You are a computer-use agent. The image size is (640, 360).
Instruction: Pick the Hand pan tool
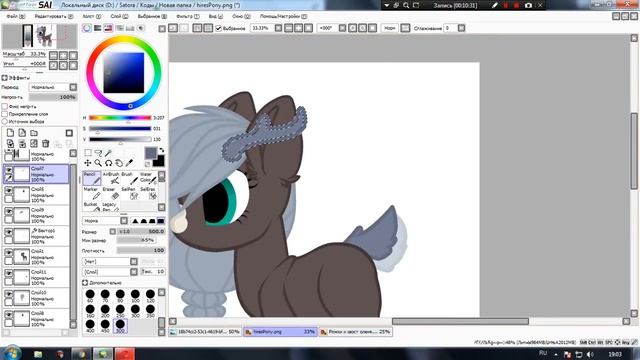pyautogui.click(x=119, y=163)
